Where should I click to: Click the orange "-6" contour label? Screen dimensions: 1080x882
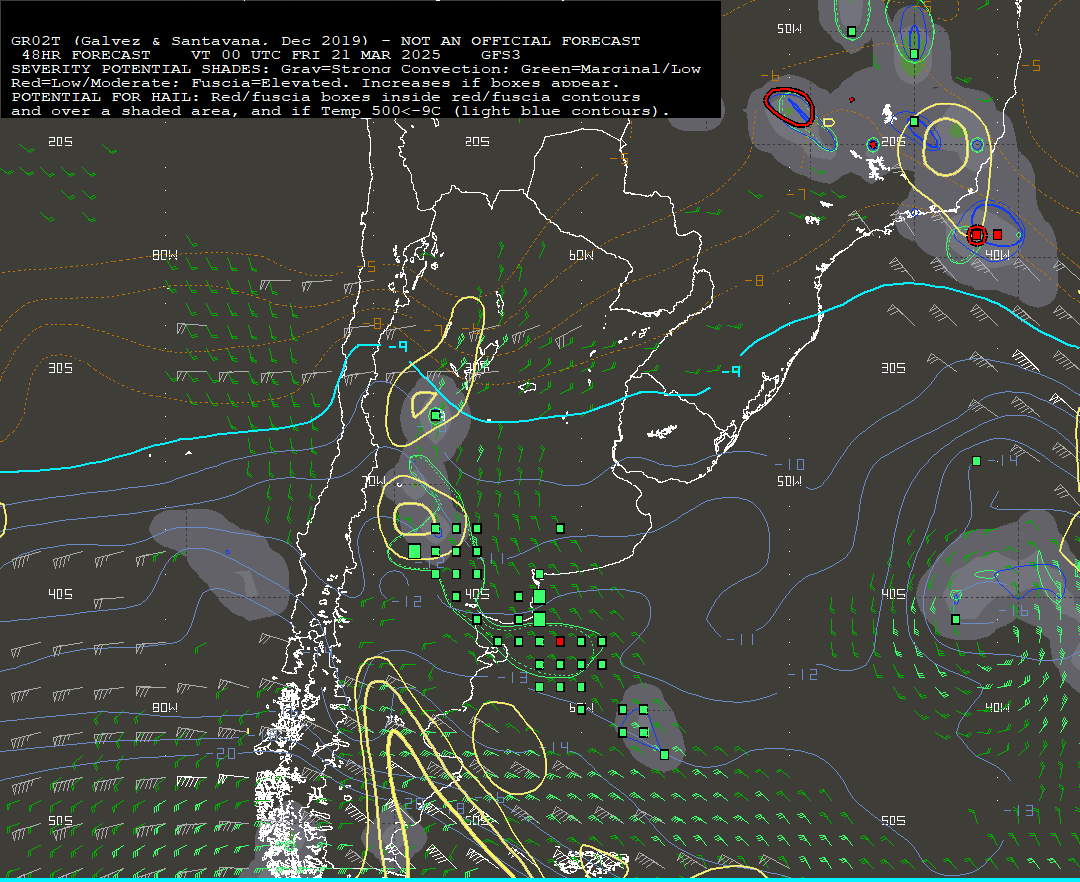click(770, 76)
